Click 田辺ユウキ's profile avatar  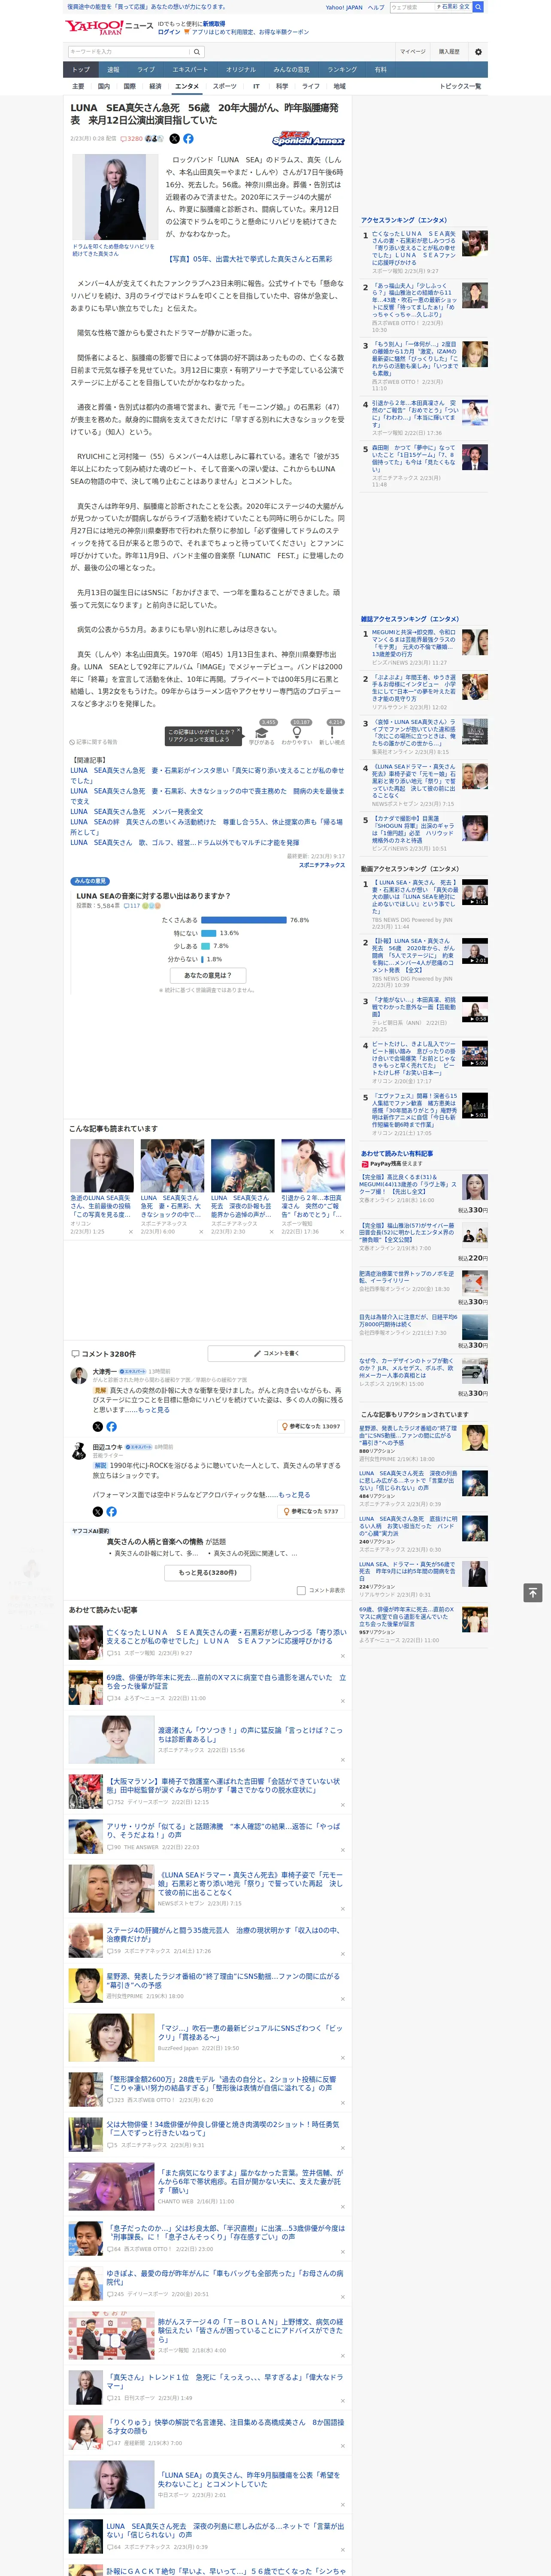coord(79,1451)
